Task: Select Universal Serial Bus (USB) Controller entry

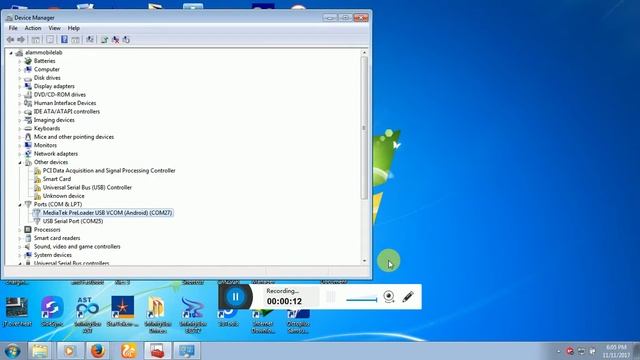Action: point(87,187)
